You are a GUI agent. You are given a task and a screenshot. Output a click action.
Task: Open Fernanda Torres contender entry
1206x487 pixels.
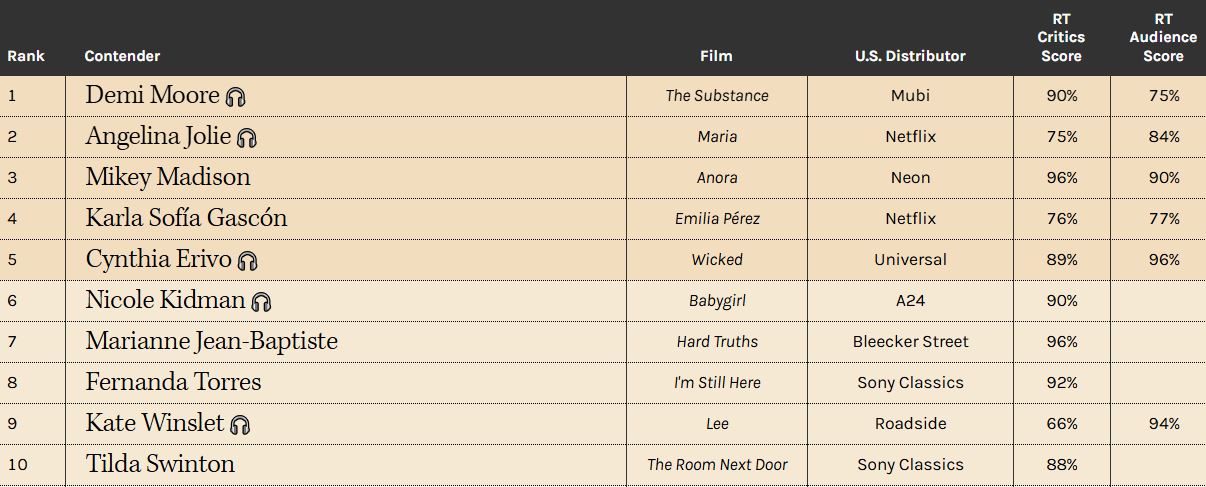tap(174, 382)
